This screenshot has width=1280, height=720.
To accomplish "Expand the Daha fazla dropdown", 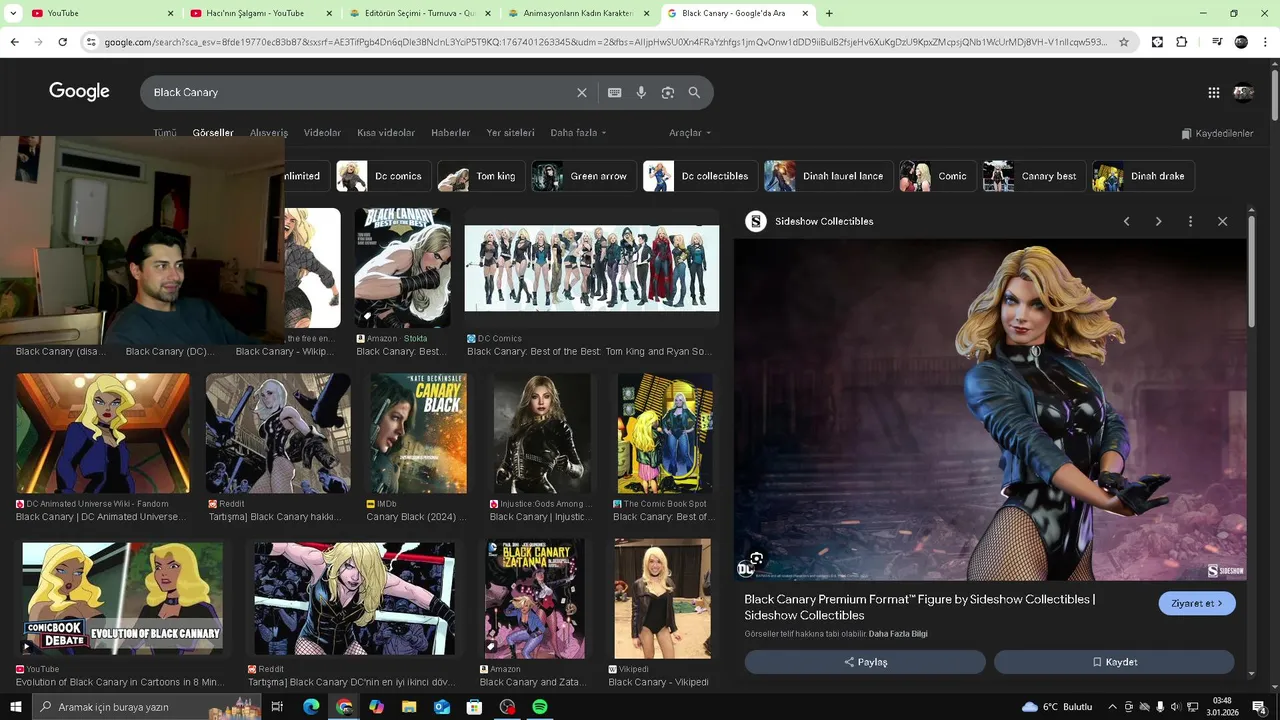I will coord(578,133).
